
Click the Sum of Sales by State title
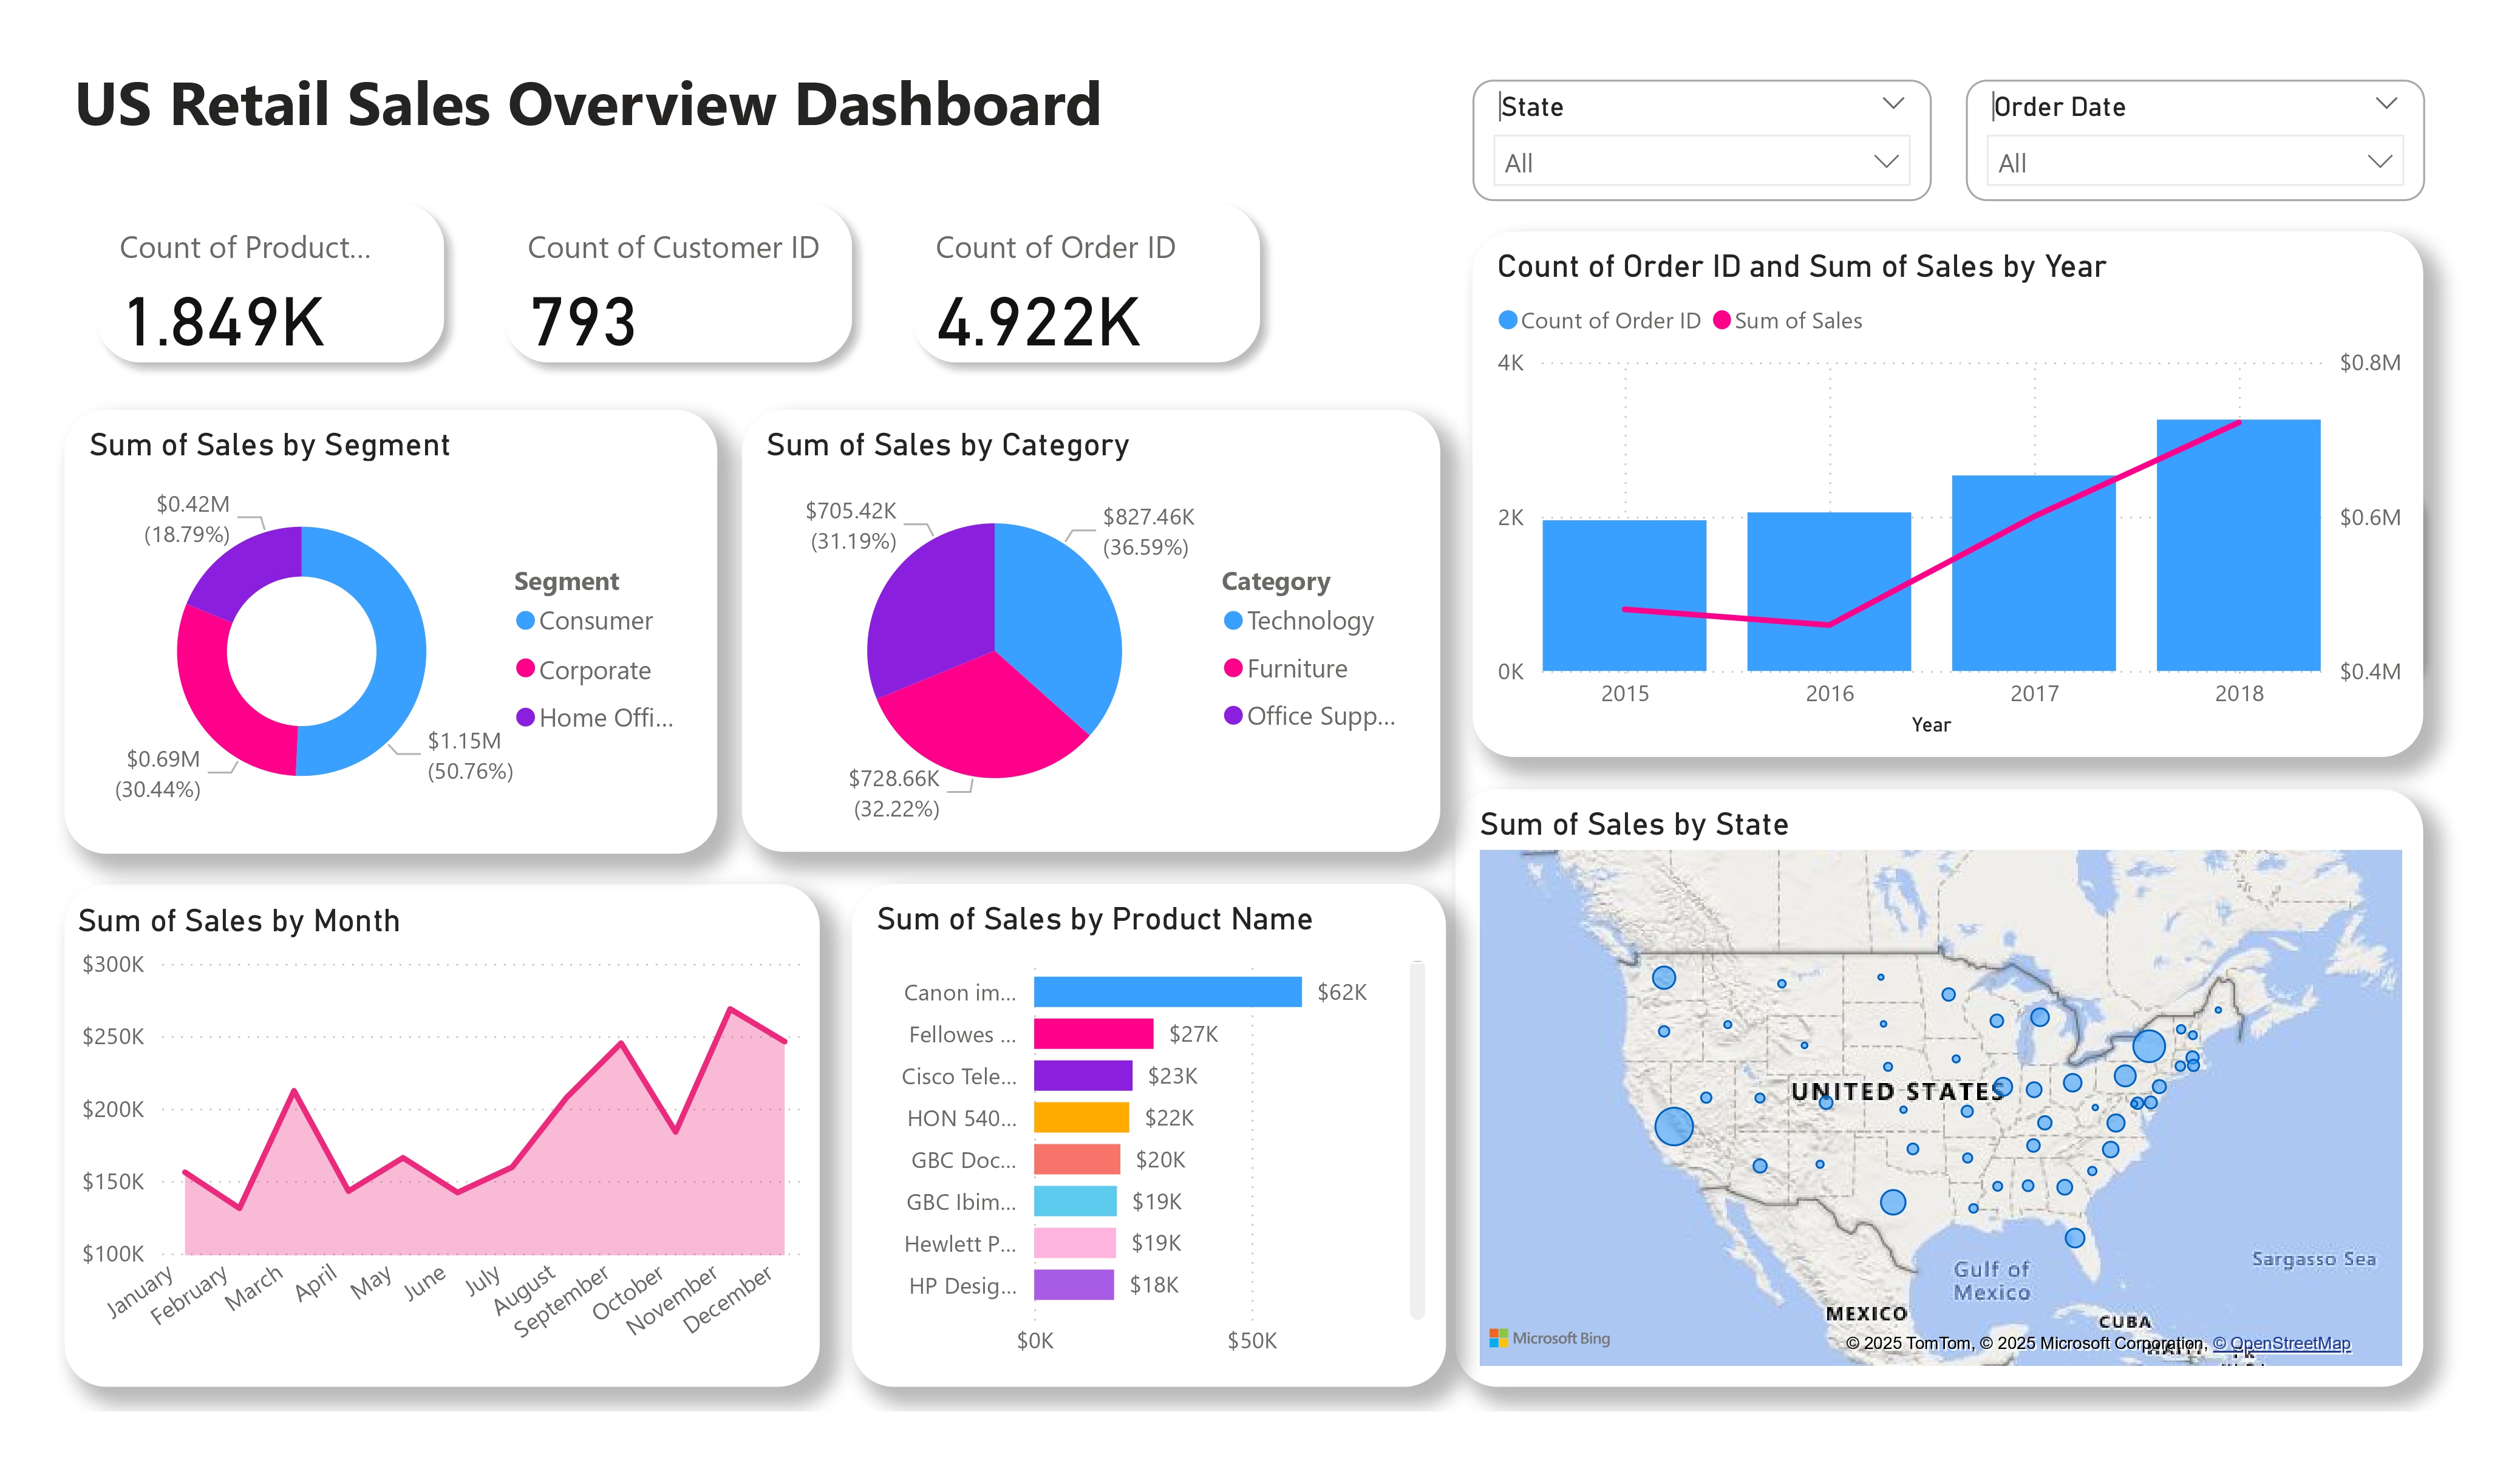click(1634, 824)
